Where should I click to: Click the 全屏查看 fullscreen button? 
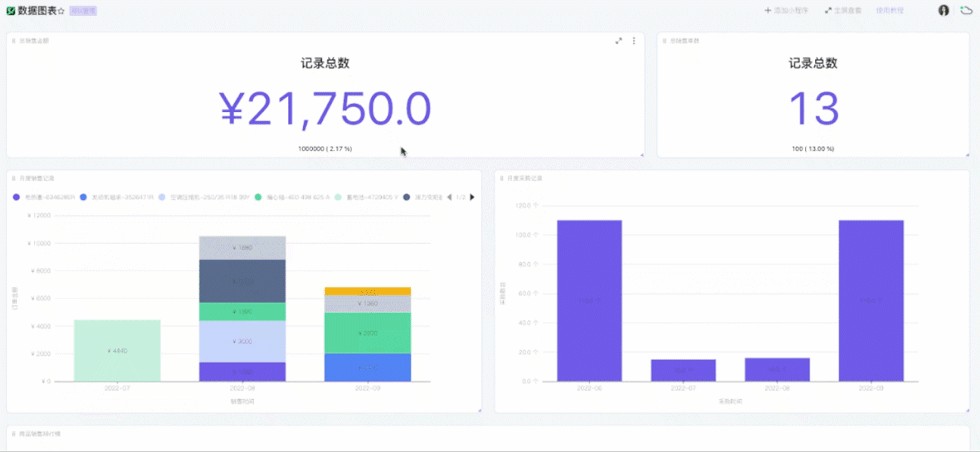pyautogui.click(x=842, y=10)
